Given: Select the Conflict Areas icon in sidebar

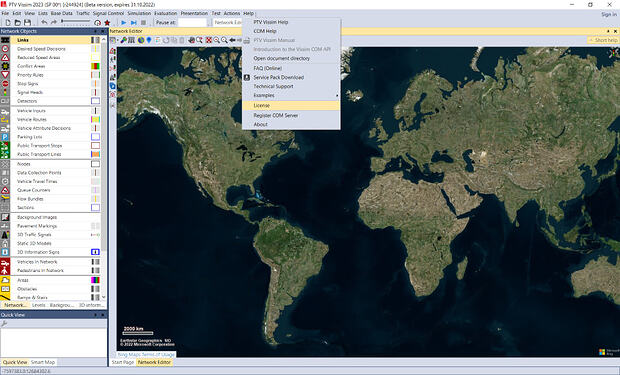Looking at the screenshot, I should coord(5,66).
